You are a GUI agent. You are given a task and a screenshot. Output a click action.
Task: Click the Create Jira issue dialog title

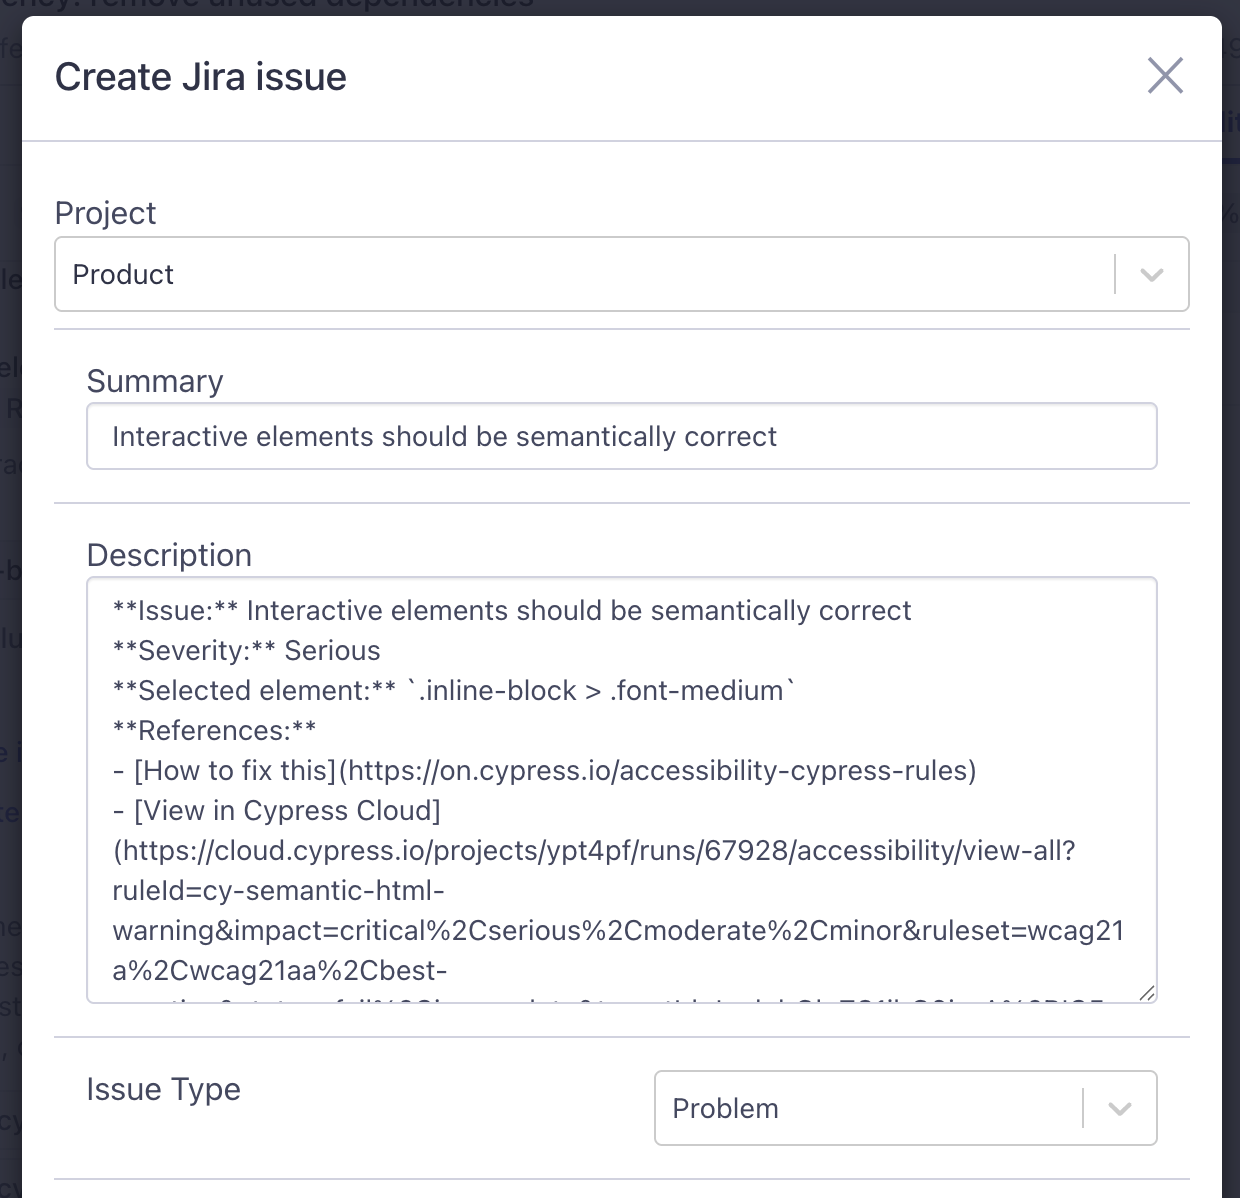coord(201,76)
